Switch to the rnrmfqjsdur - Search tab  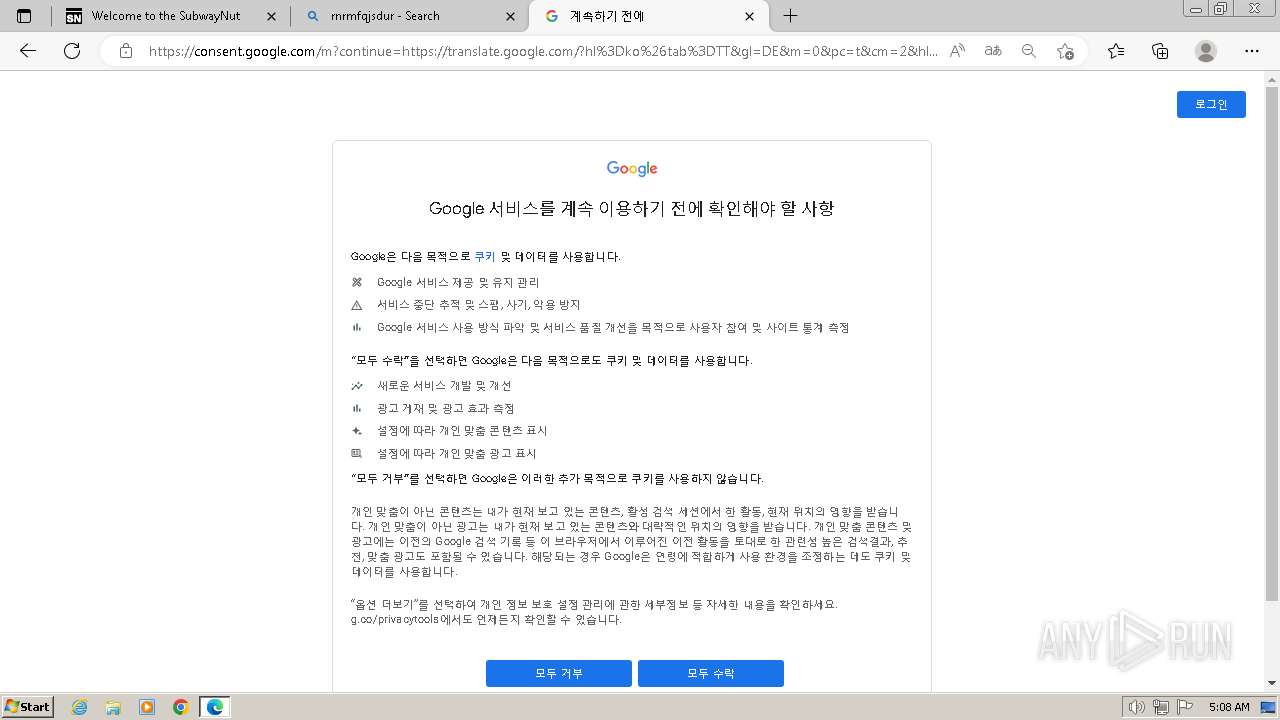(408, 16)
